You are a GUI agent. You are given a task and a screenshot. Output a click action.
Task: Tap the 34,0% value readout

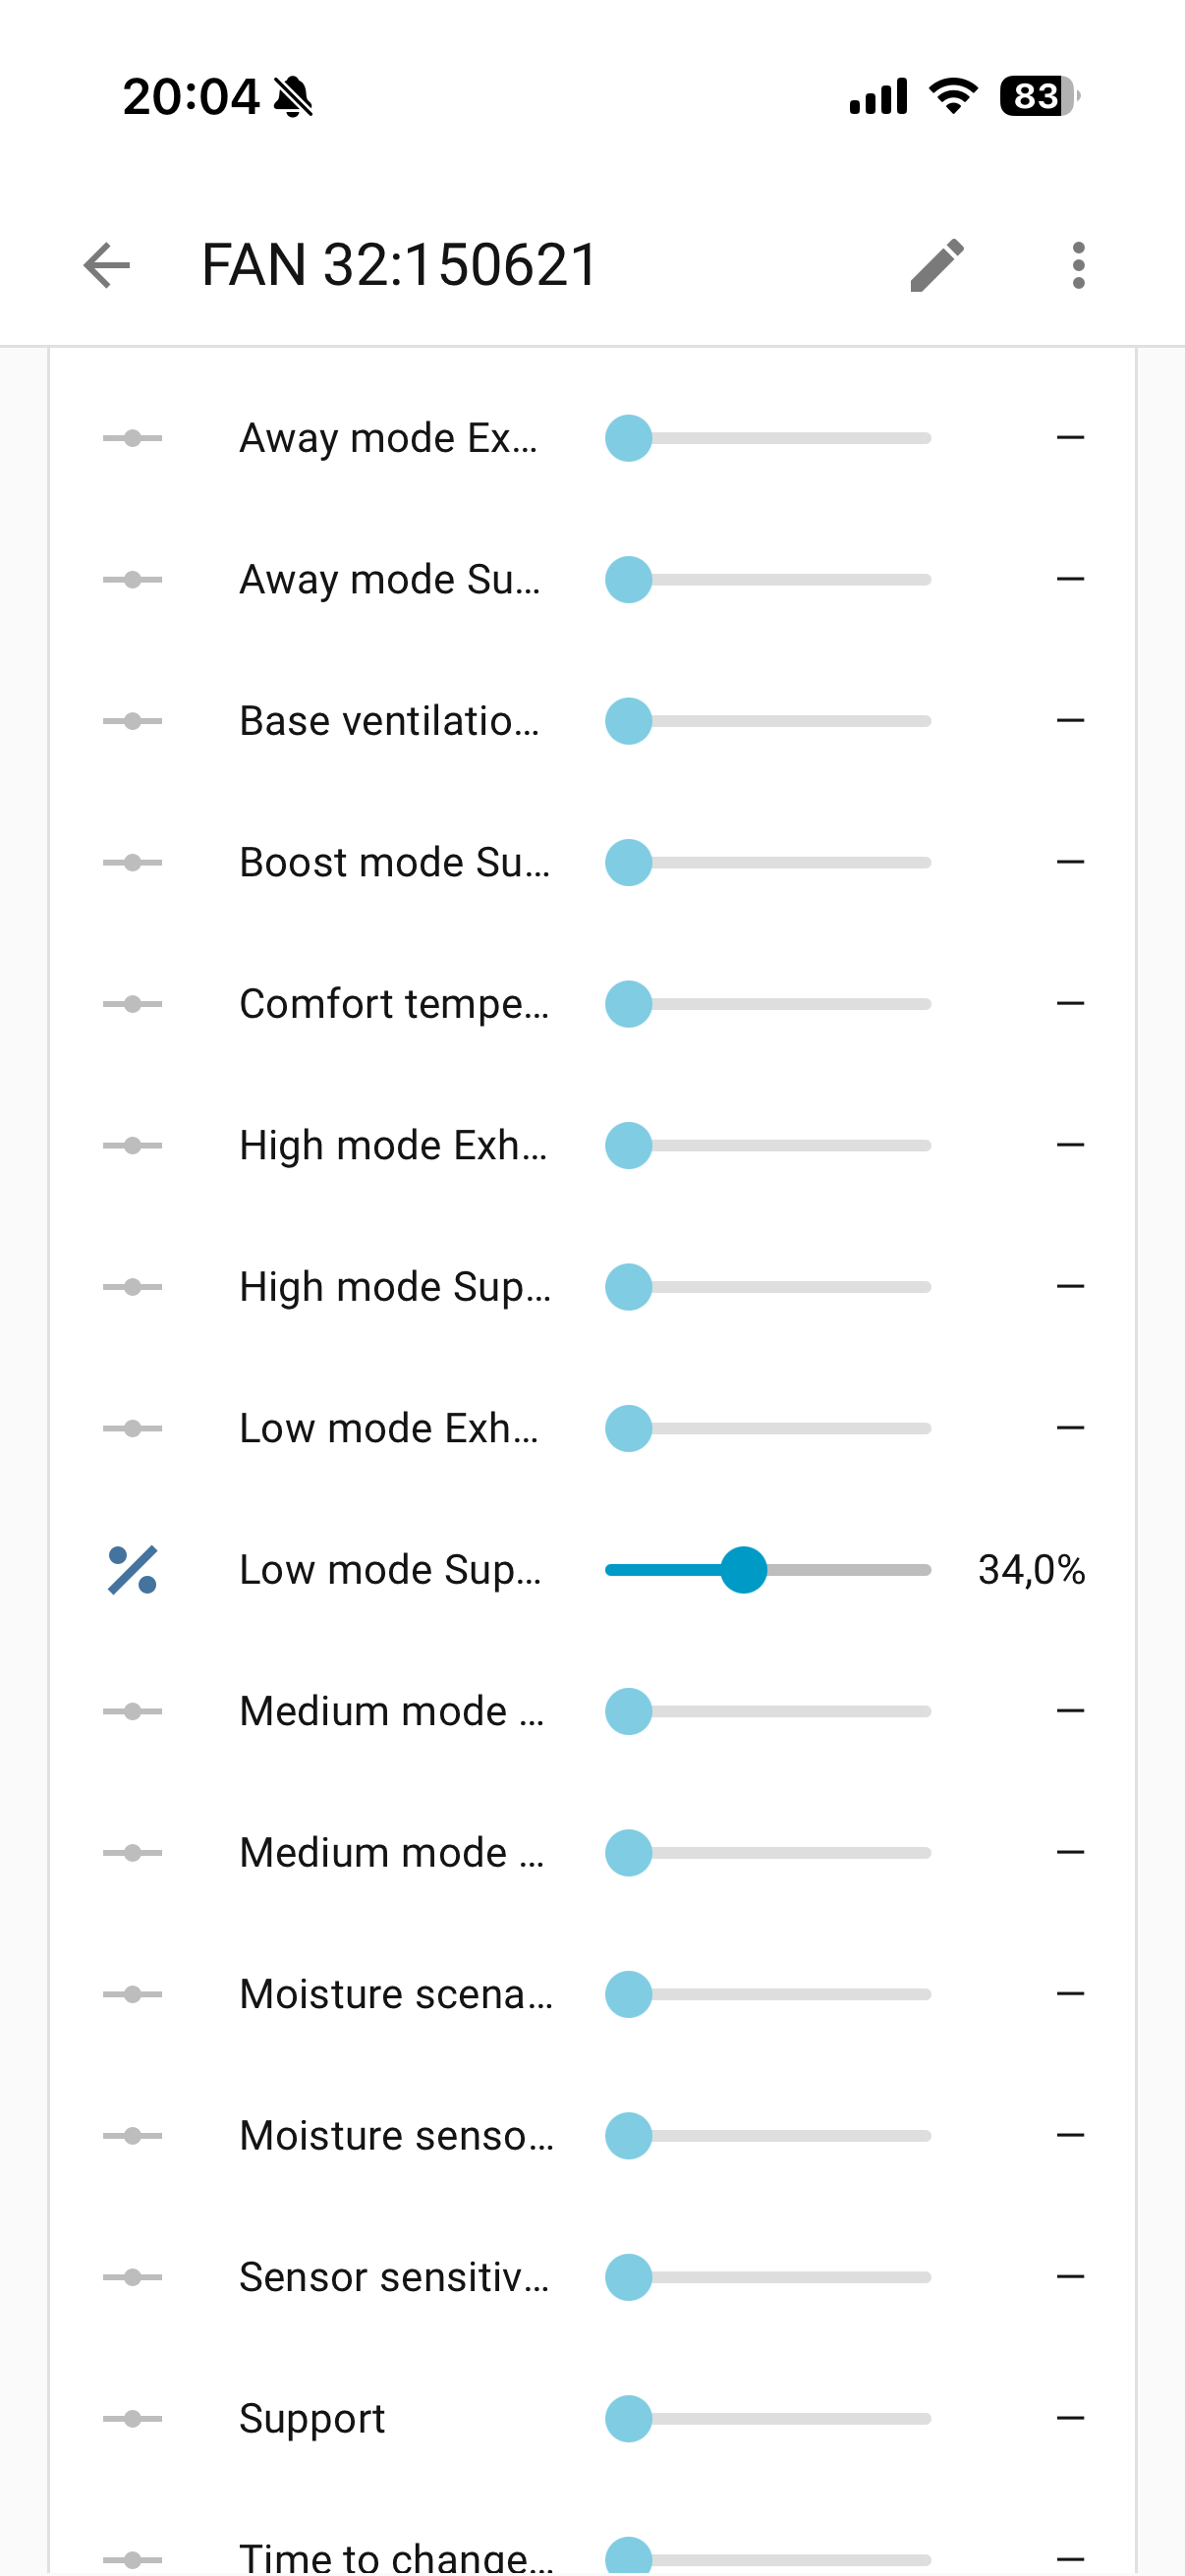(x=1031, y=1570)
